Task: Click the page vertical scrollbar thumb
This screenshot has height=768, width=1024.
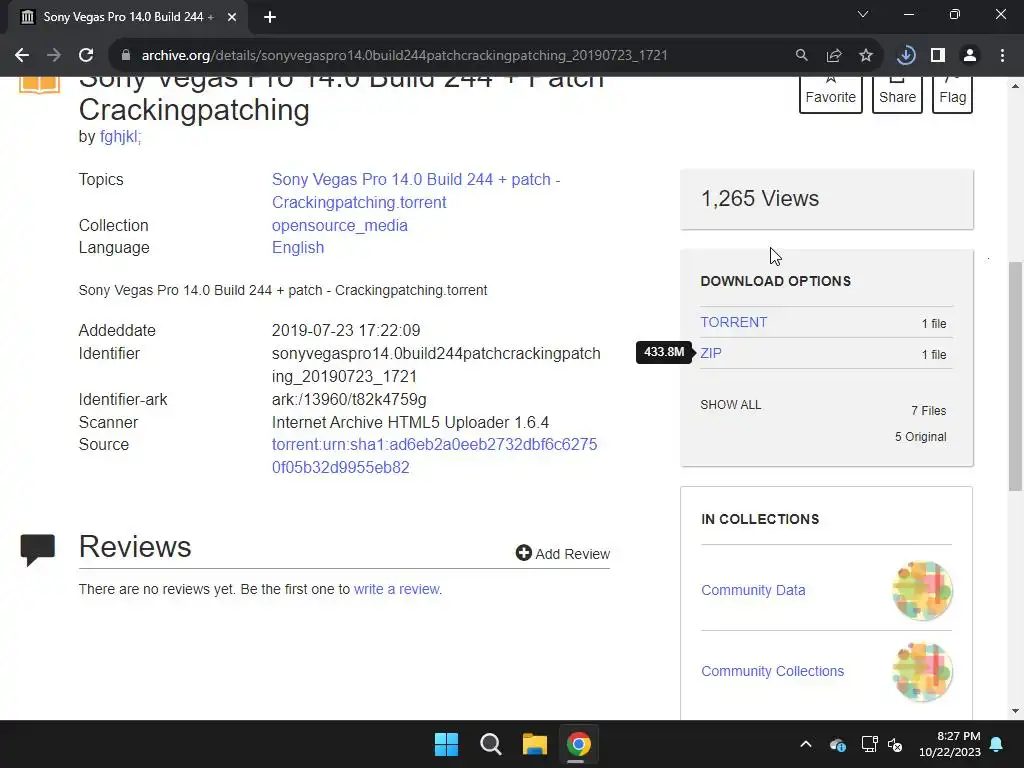Action: pos(1015,376)
